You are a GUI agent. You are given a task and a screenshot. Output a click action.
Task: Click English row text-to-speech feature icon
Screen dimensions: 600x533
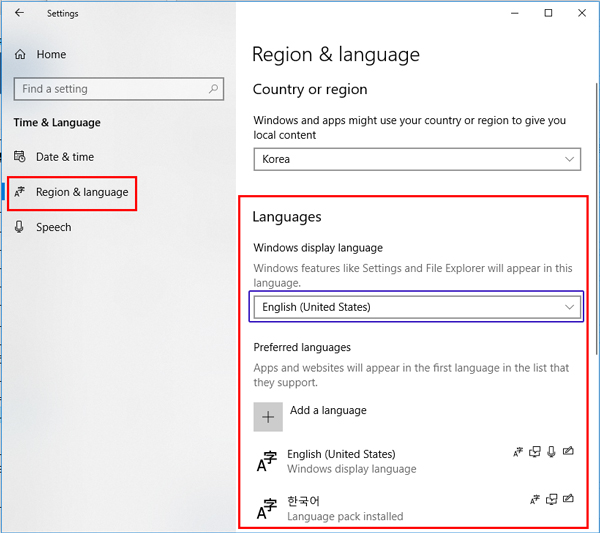(x=535, y=452)
